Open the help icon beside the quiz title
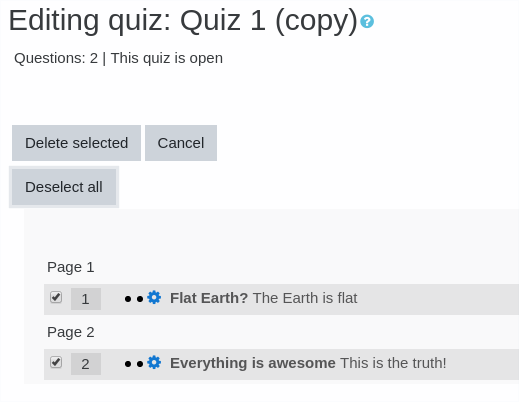 (x=367, y=22)
